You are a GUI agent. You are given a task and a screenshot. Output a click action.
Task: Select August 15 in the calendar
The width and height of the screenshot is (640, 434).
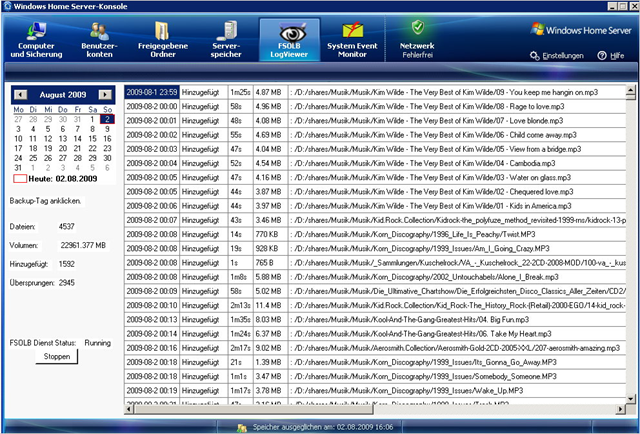93,139
